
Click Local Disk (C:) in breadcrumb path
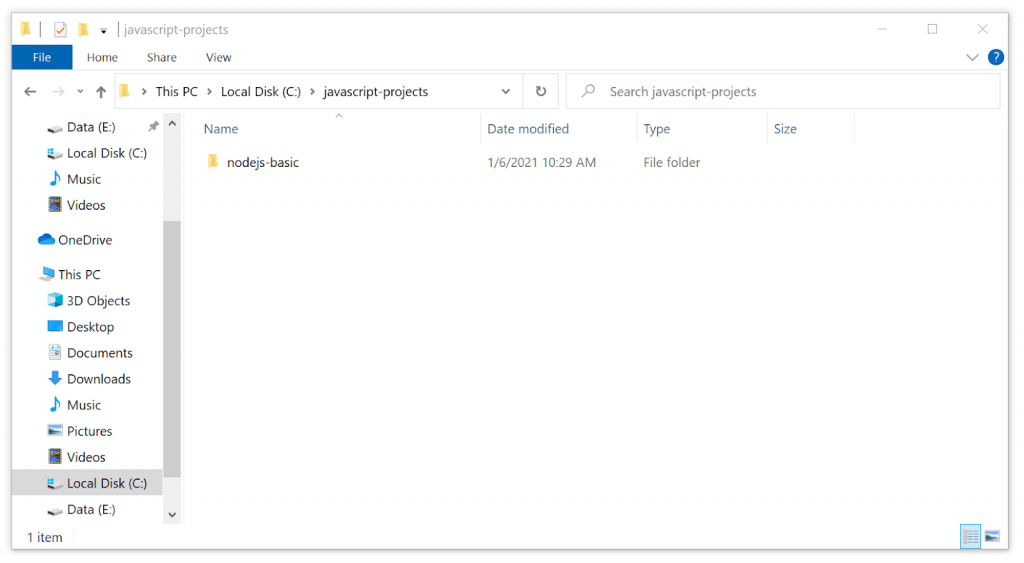260,91
